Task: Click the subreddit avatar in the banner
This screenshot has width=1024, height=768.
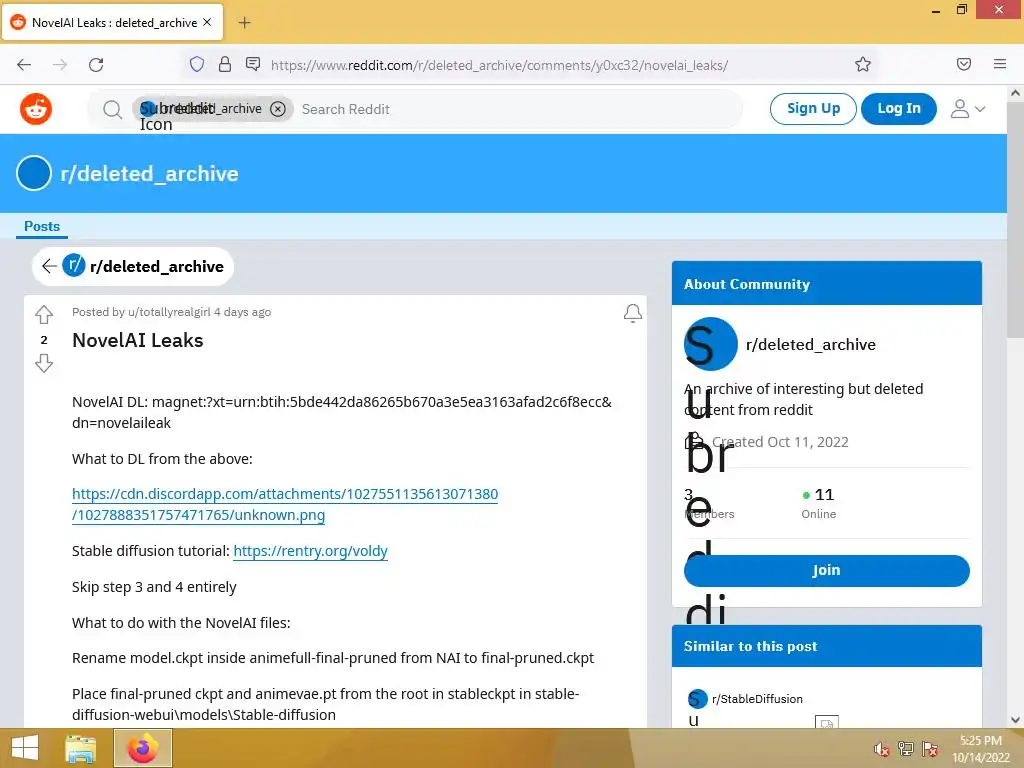Action: [x=34, y=174]
